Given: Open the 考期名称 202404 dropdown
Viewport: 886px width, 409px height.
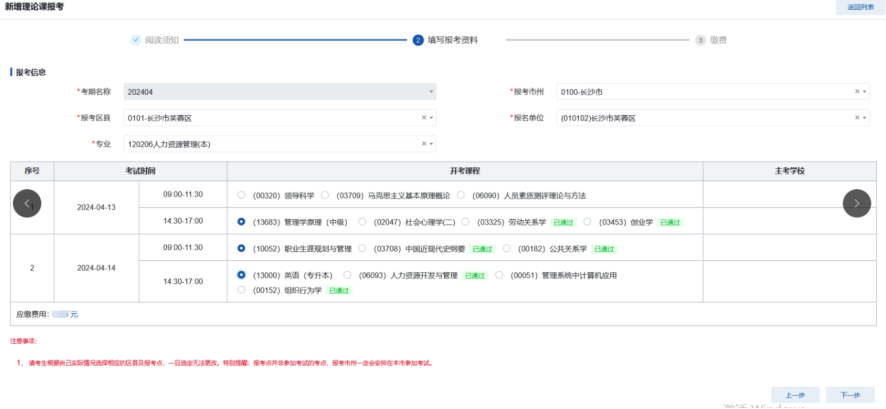Looking at the screenshot, I should [280, 92].
